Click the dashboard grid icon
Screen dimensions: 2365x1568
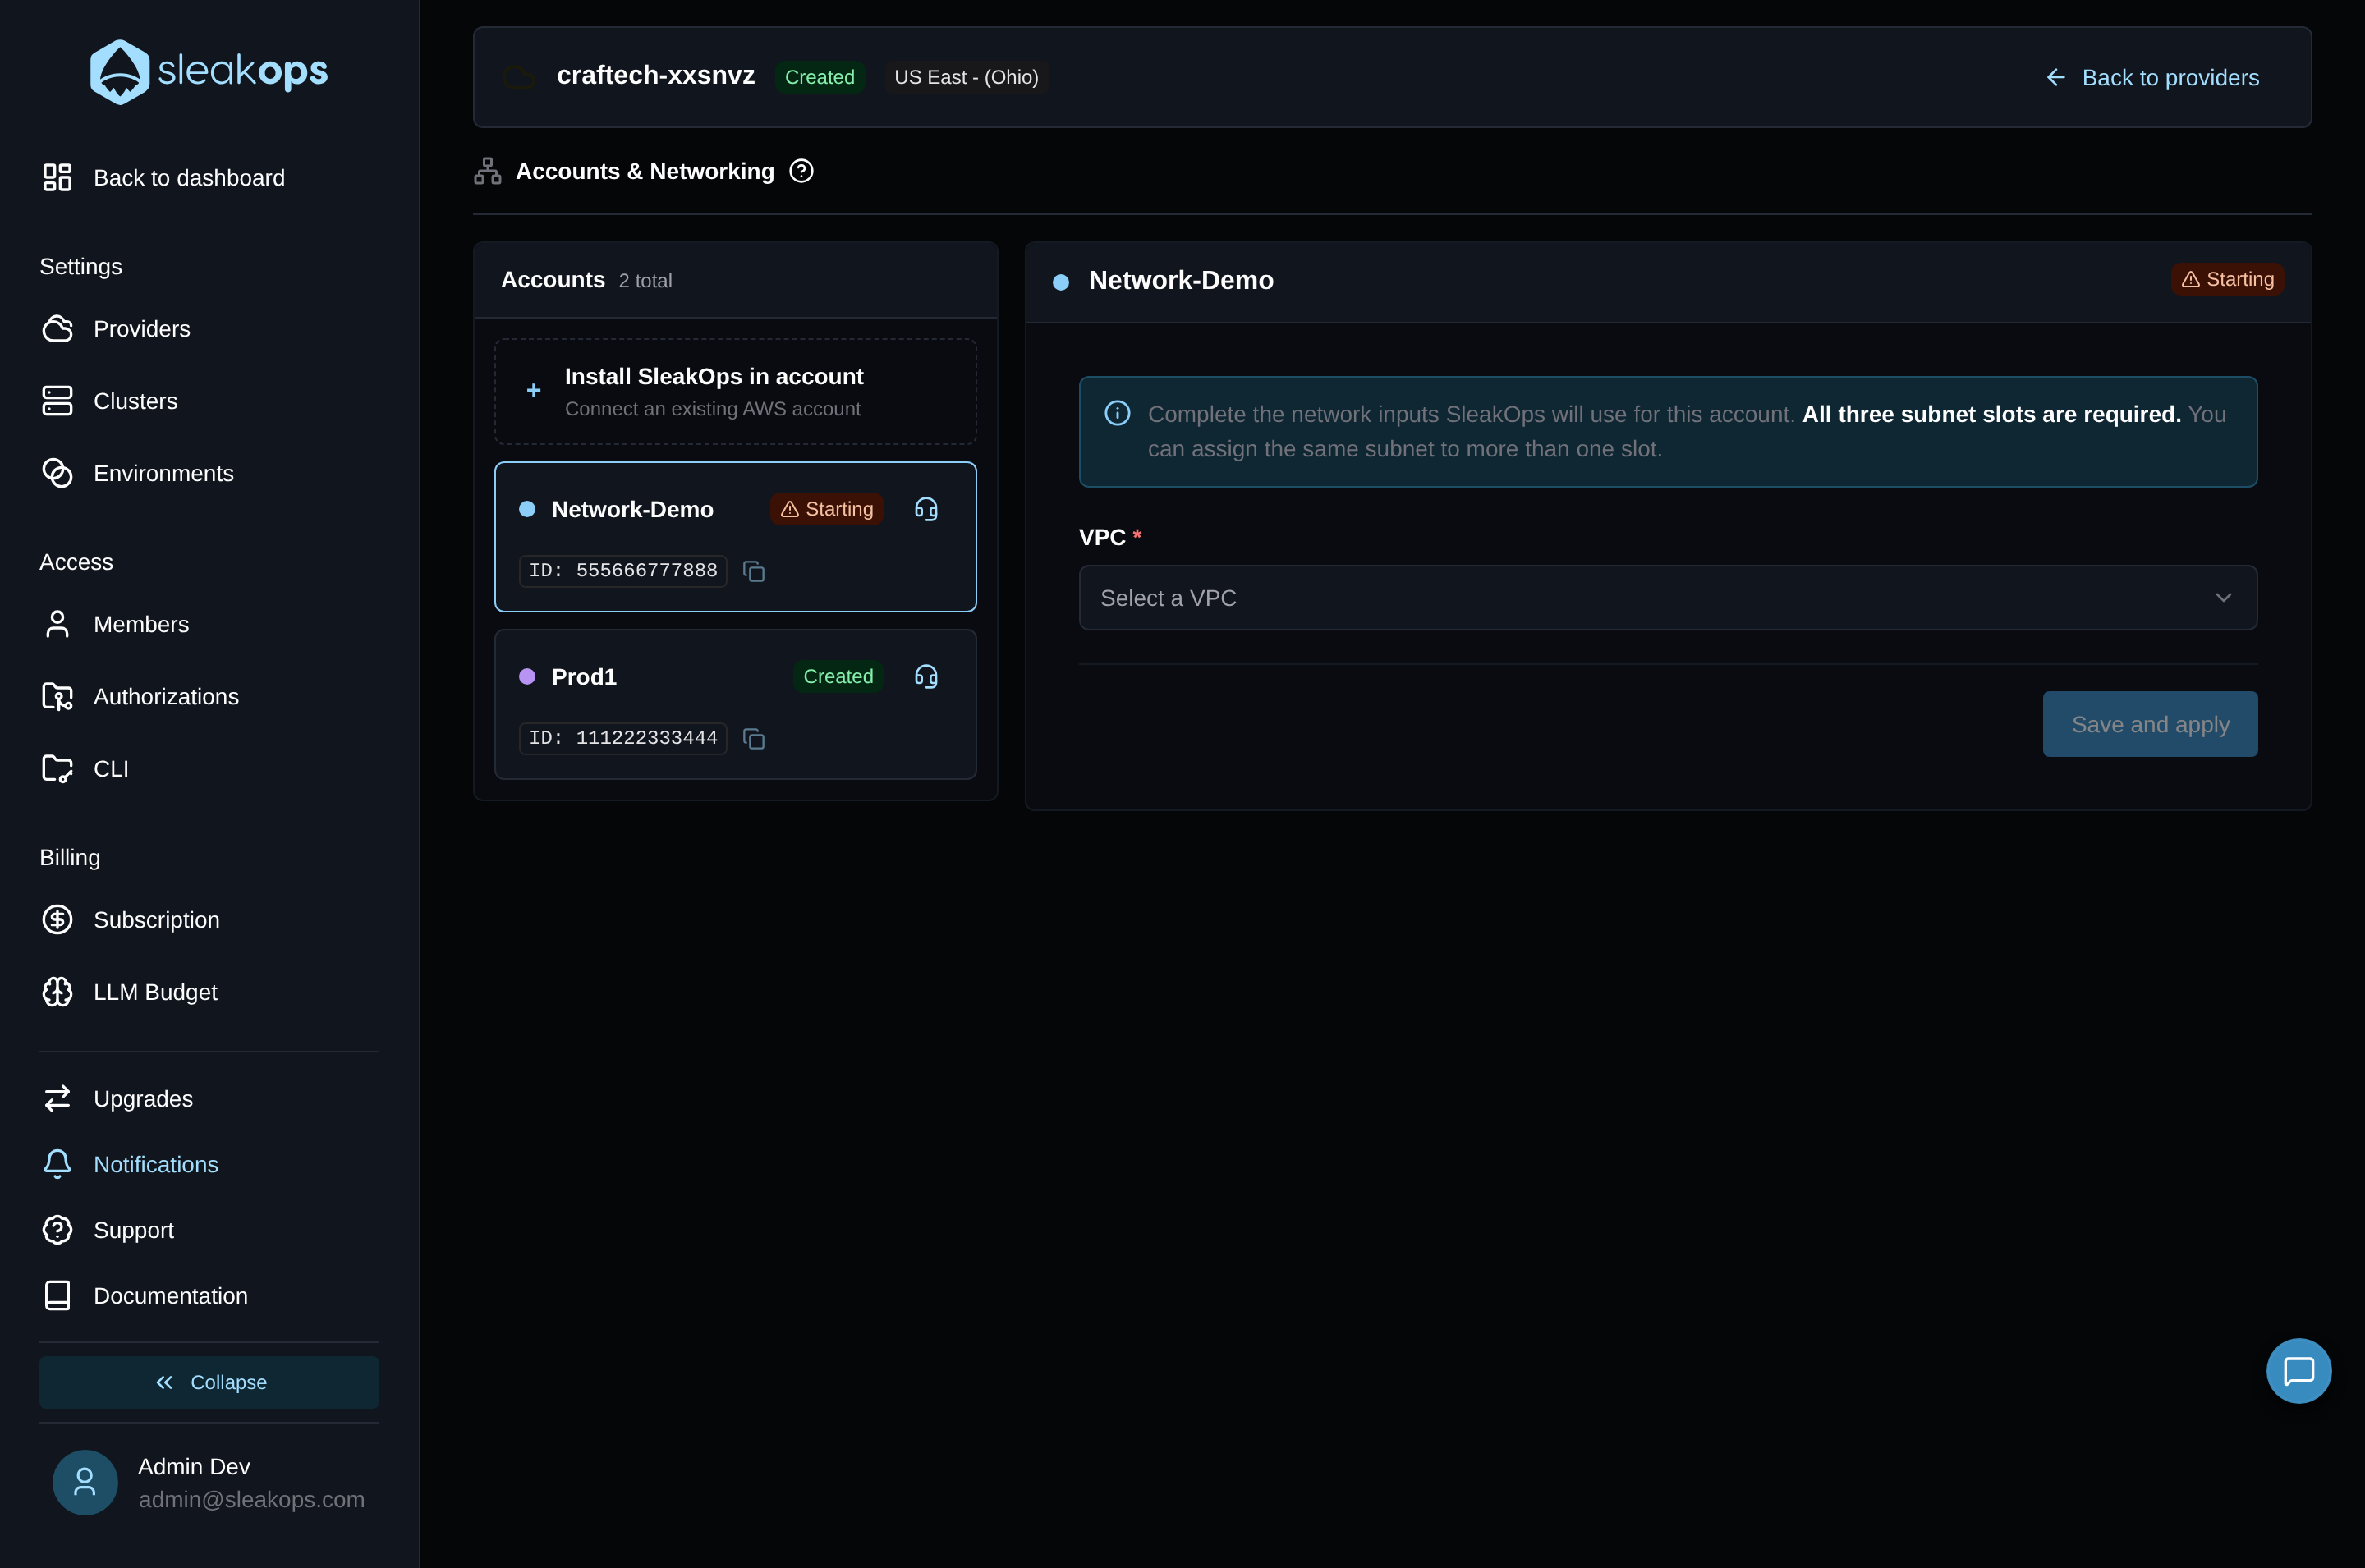click(57, 178)
